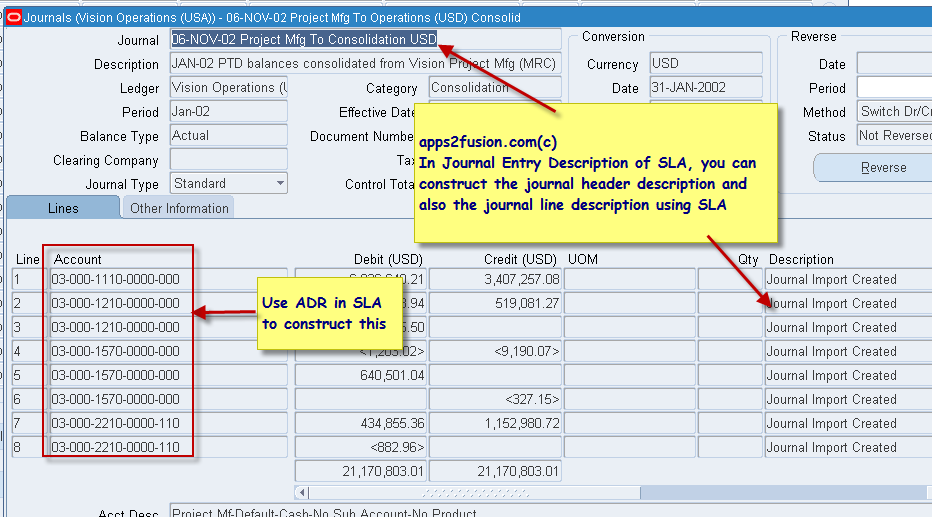
Task: Click the Reverse Method field Switch Dr/Cr
Action: [894, 112]
